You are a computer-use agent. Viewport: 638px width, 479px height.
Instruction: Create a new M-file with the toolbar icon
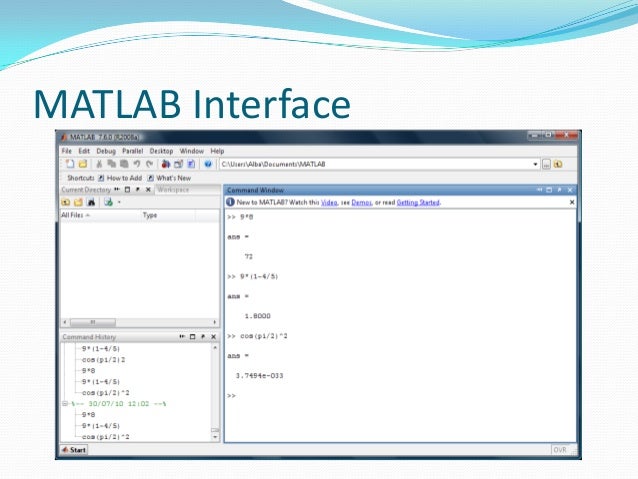pos(70,164)
